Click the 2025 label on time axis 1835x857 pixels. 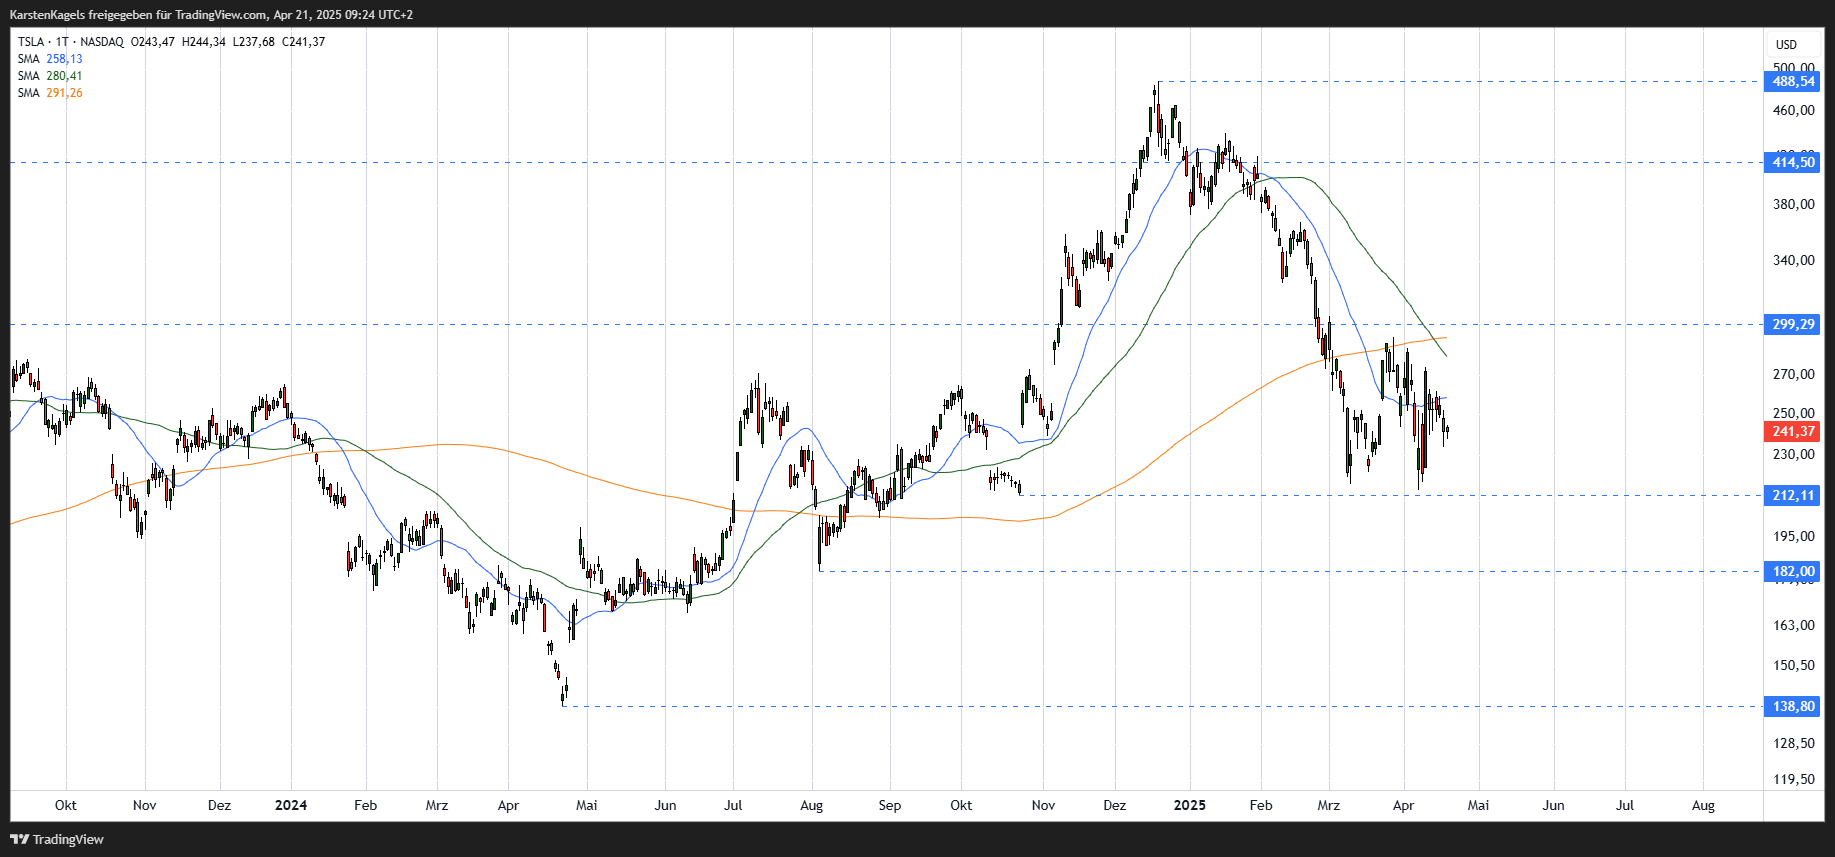pos(1189,805)
